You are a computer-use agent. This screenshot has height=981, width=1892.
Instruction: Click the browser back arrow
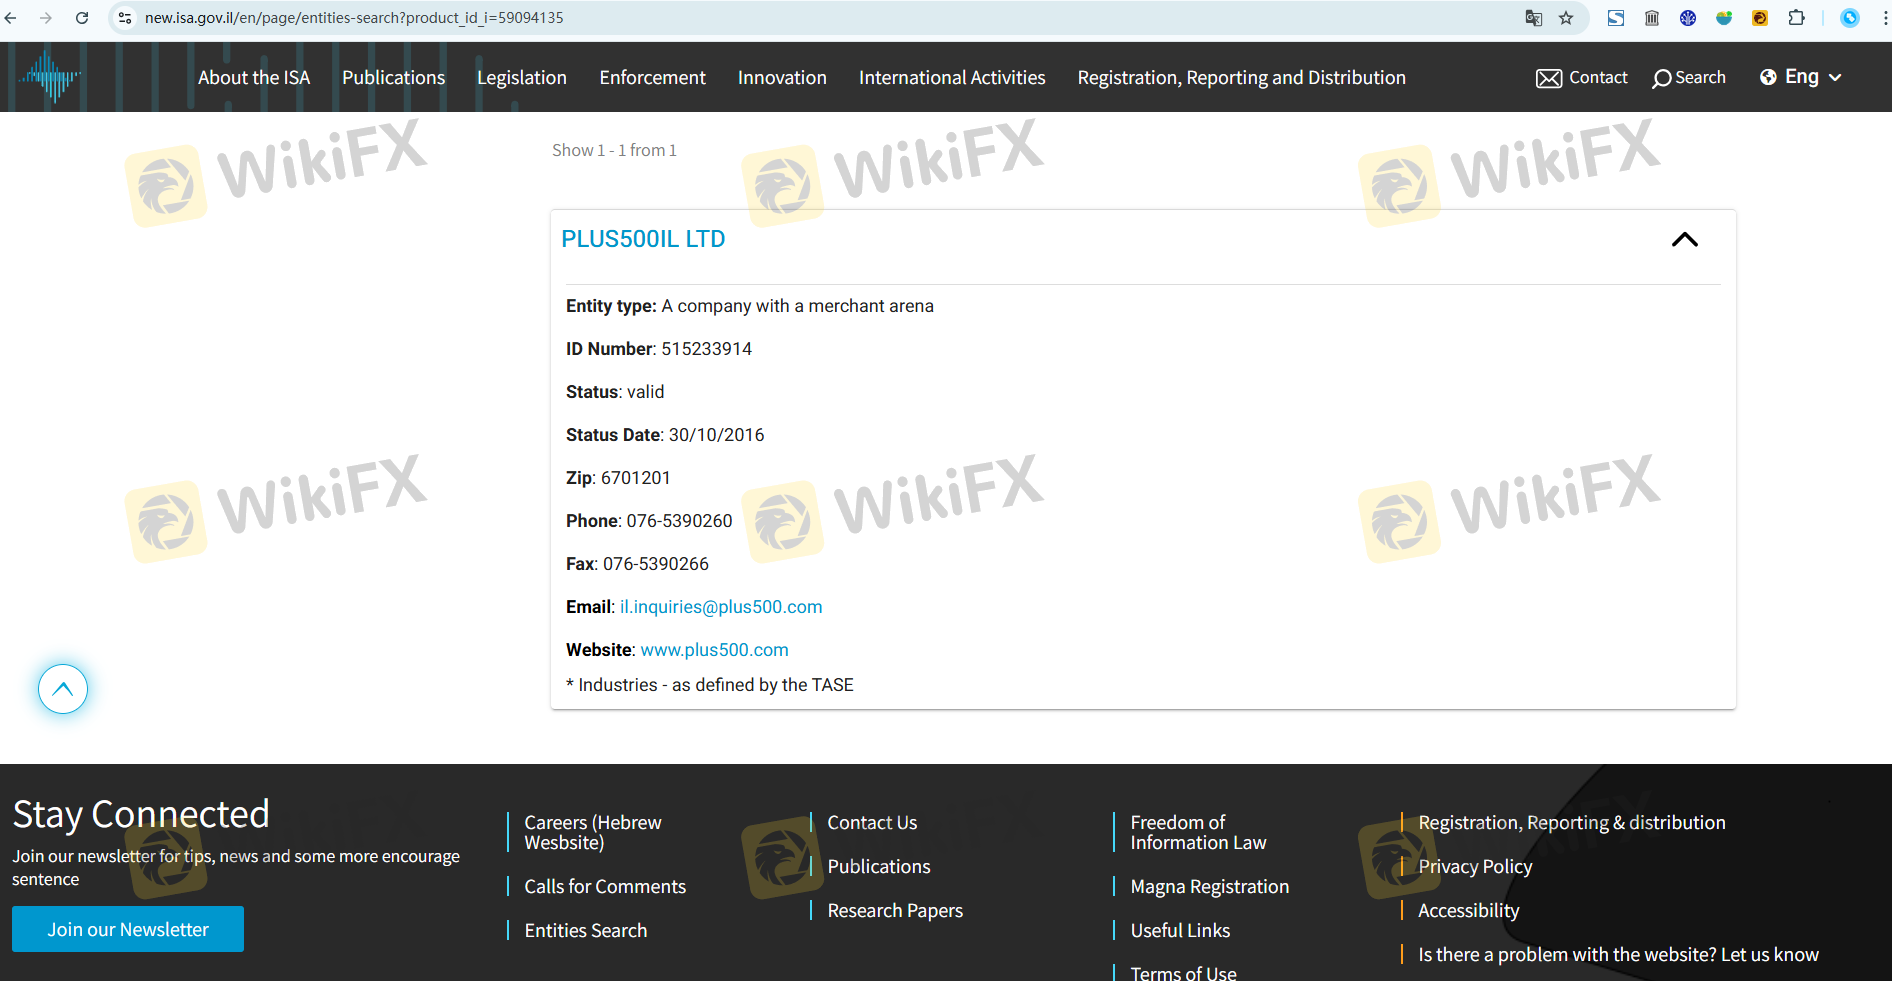pos(11,18)
